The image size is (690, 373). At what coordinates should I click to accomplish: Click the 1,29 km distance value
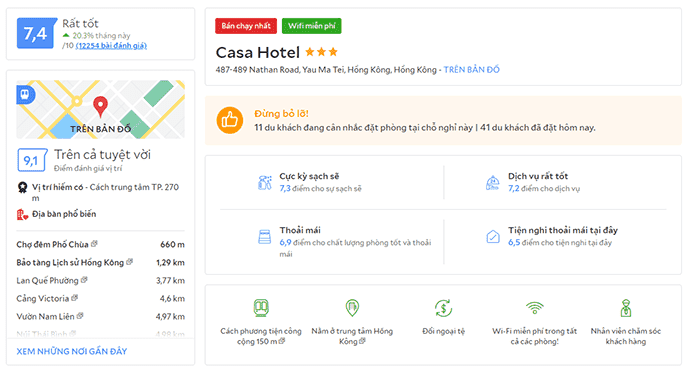[170, 263]
